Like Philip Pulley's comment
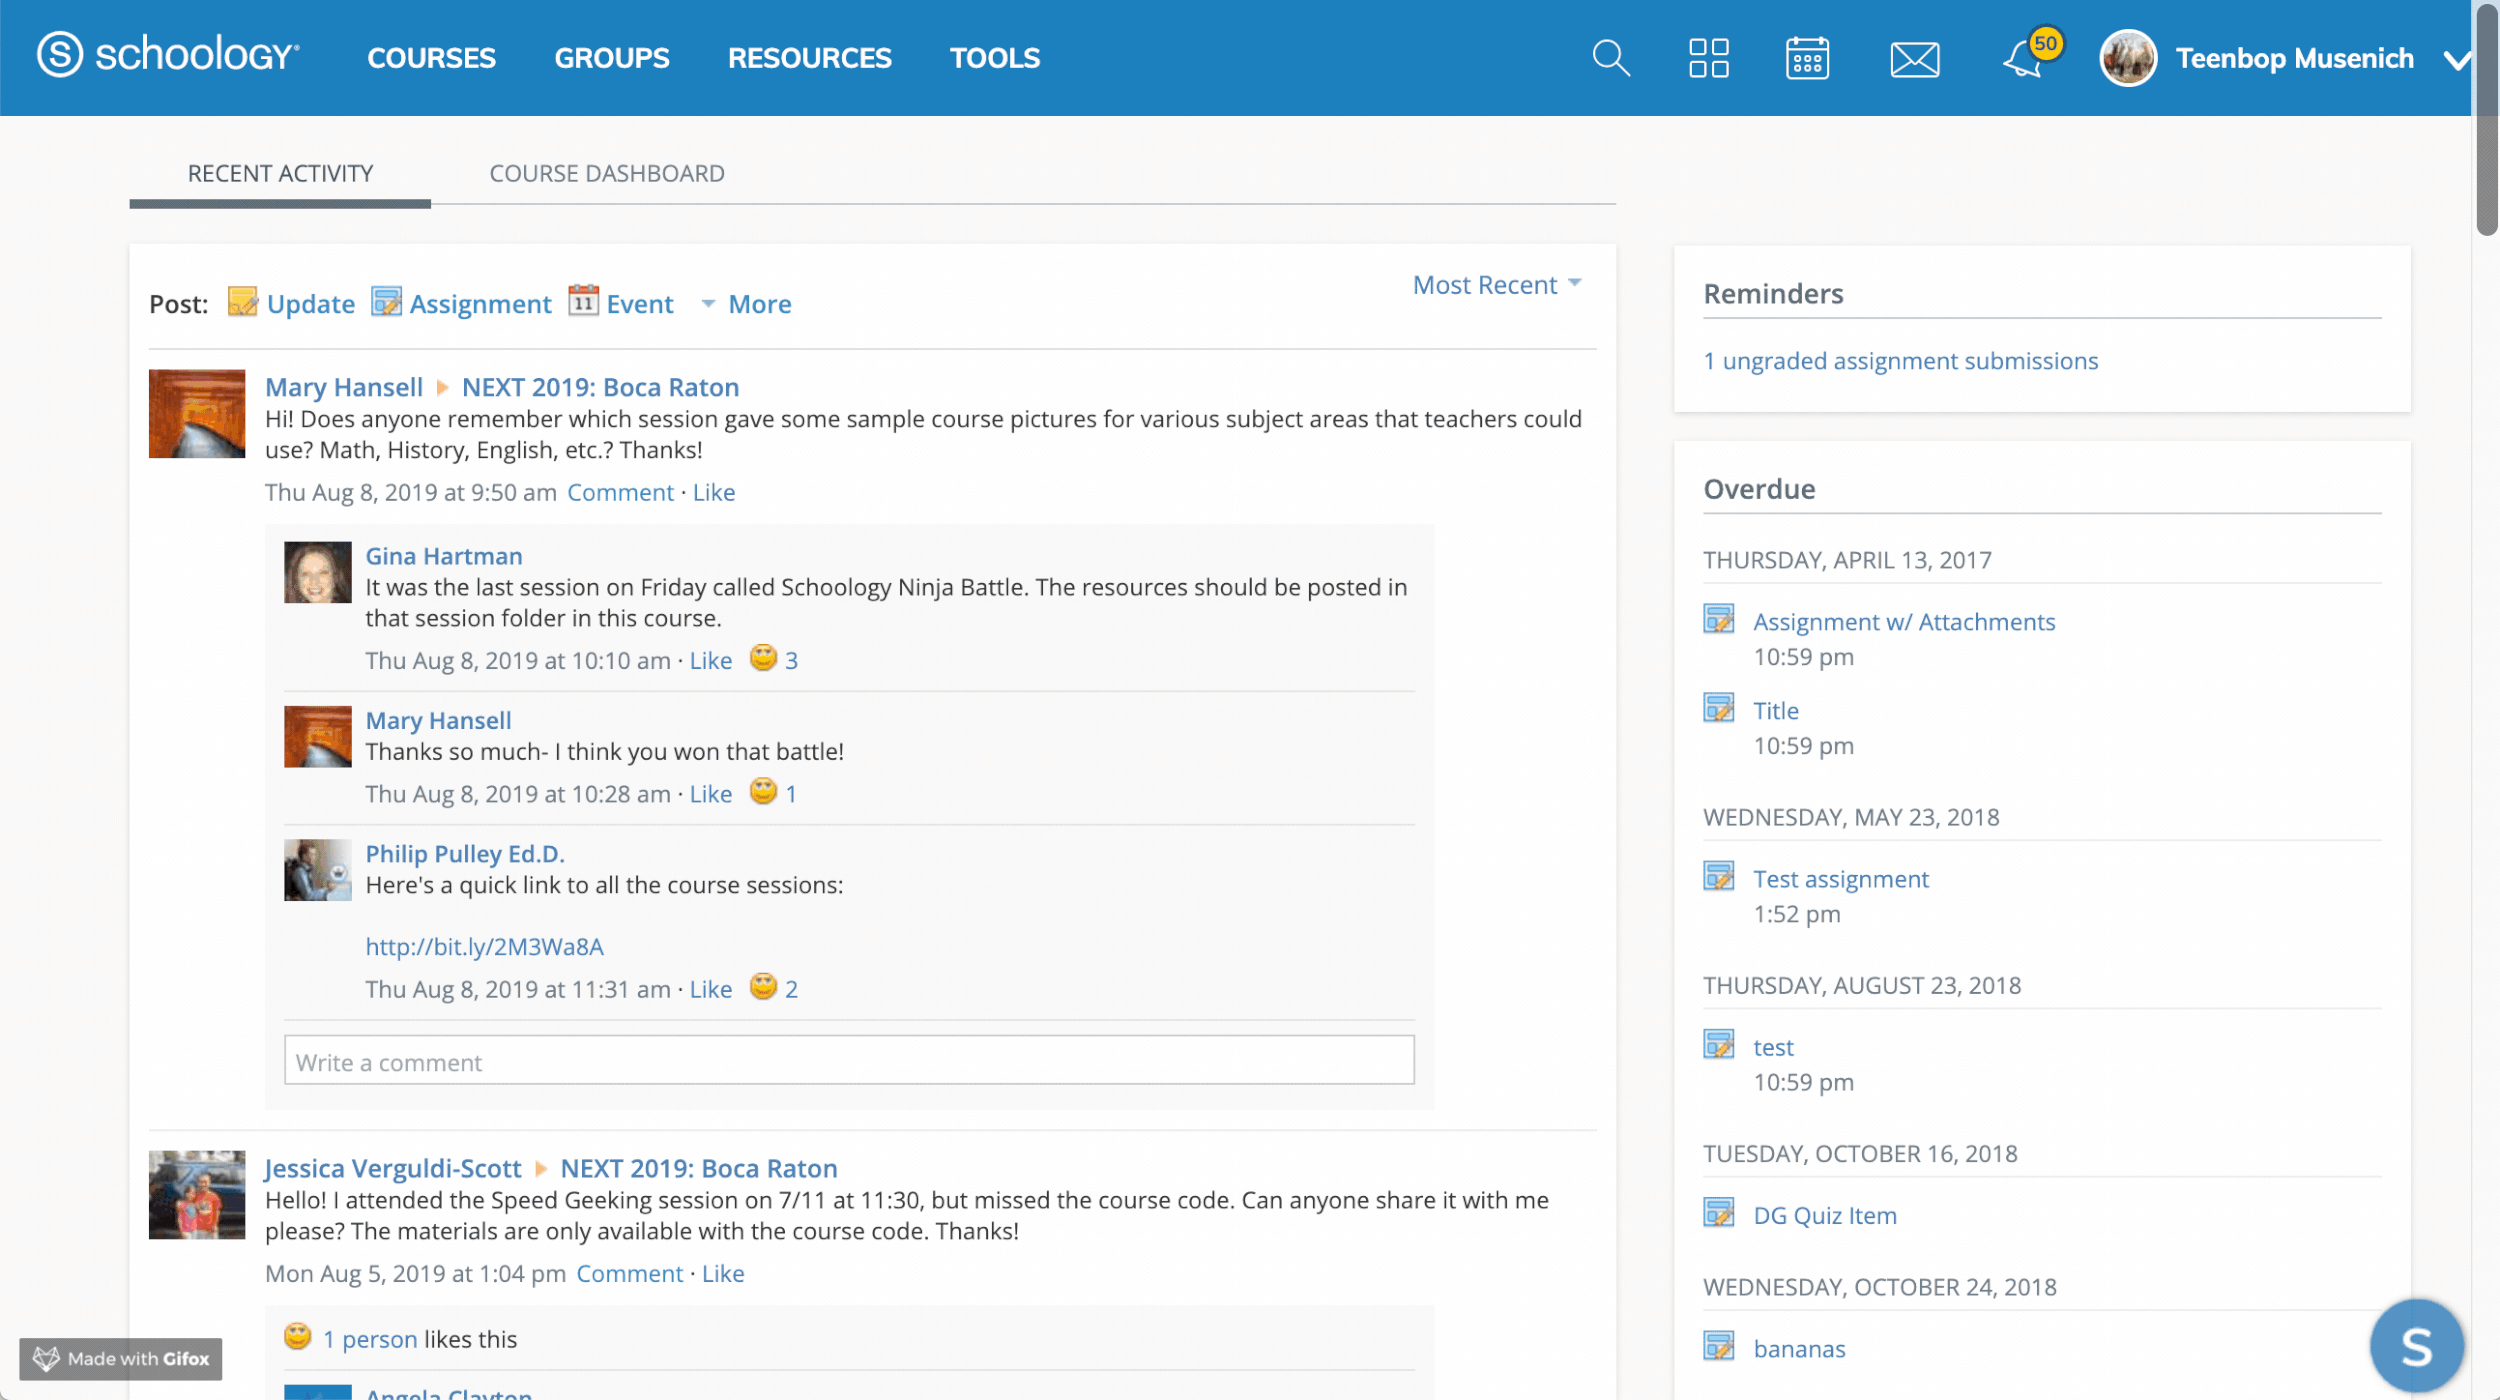This screenshot has width=2500, height=1400. tap(710, 989)
